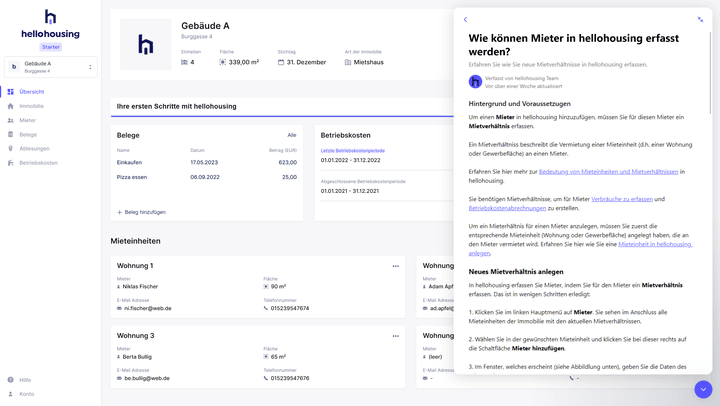Open Immobilie in the sidebar
The height and width of the screenshot is (406, 720).
pos(31,106)
